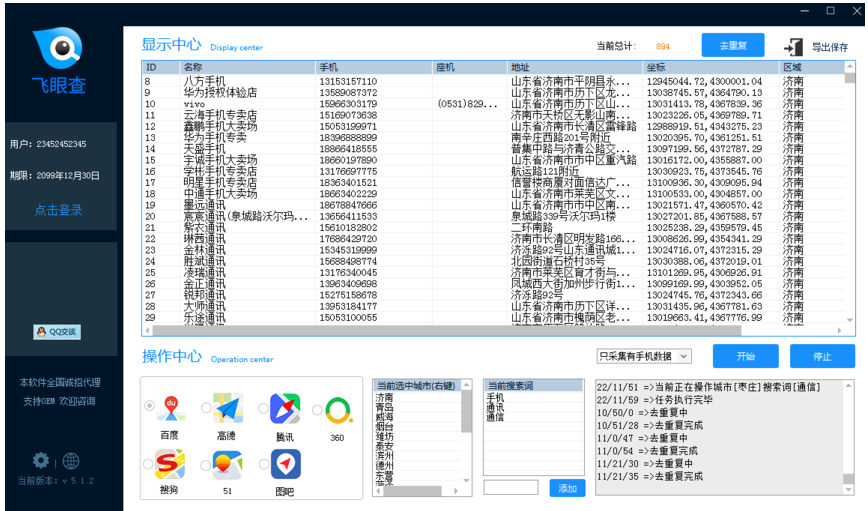The height and width of the screenshot is (511, 868).
Task: Click the data table's horizontal scrollbar thumb
Action: coord(446,331)
